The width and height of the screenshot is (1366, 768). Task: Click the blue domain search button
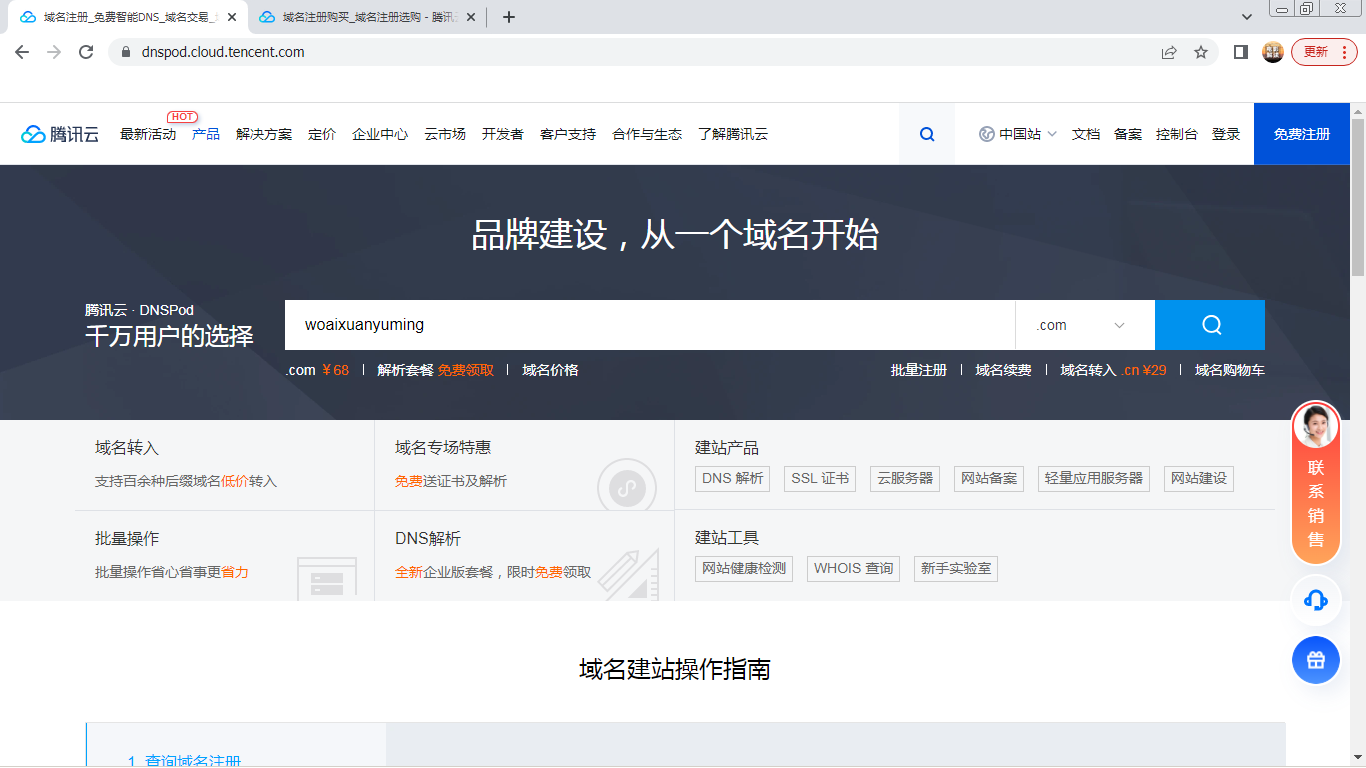click(x=1210, y=325)
